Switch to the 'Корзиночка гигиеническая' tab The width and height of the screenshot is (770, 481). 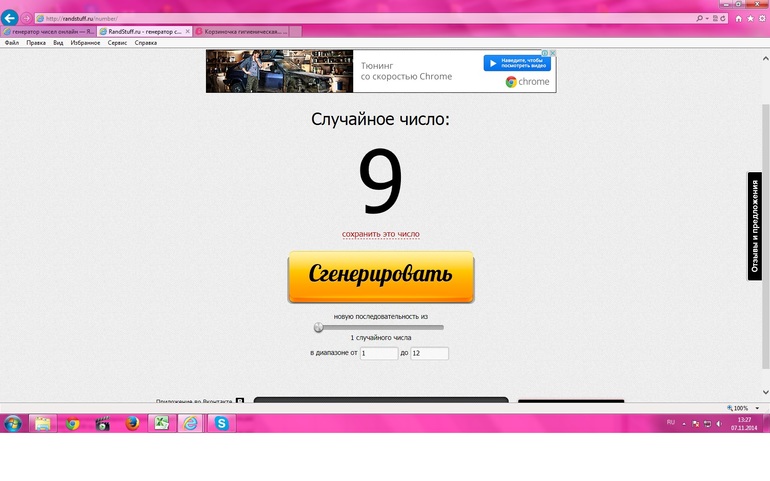pos(243,32)
